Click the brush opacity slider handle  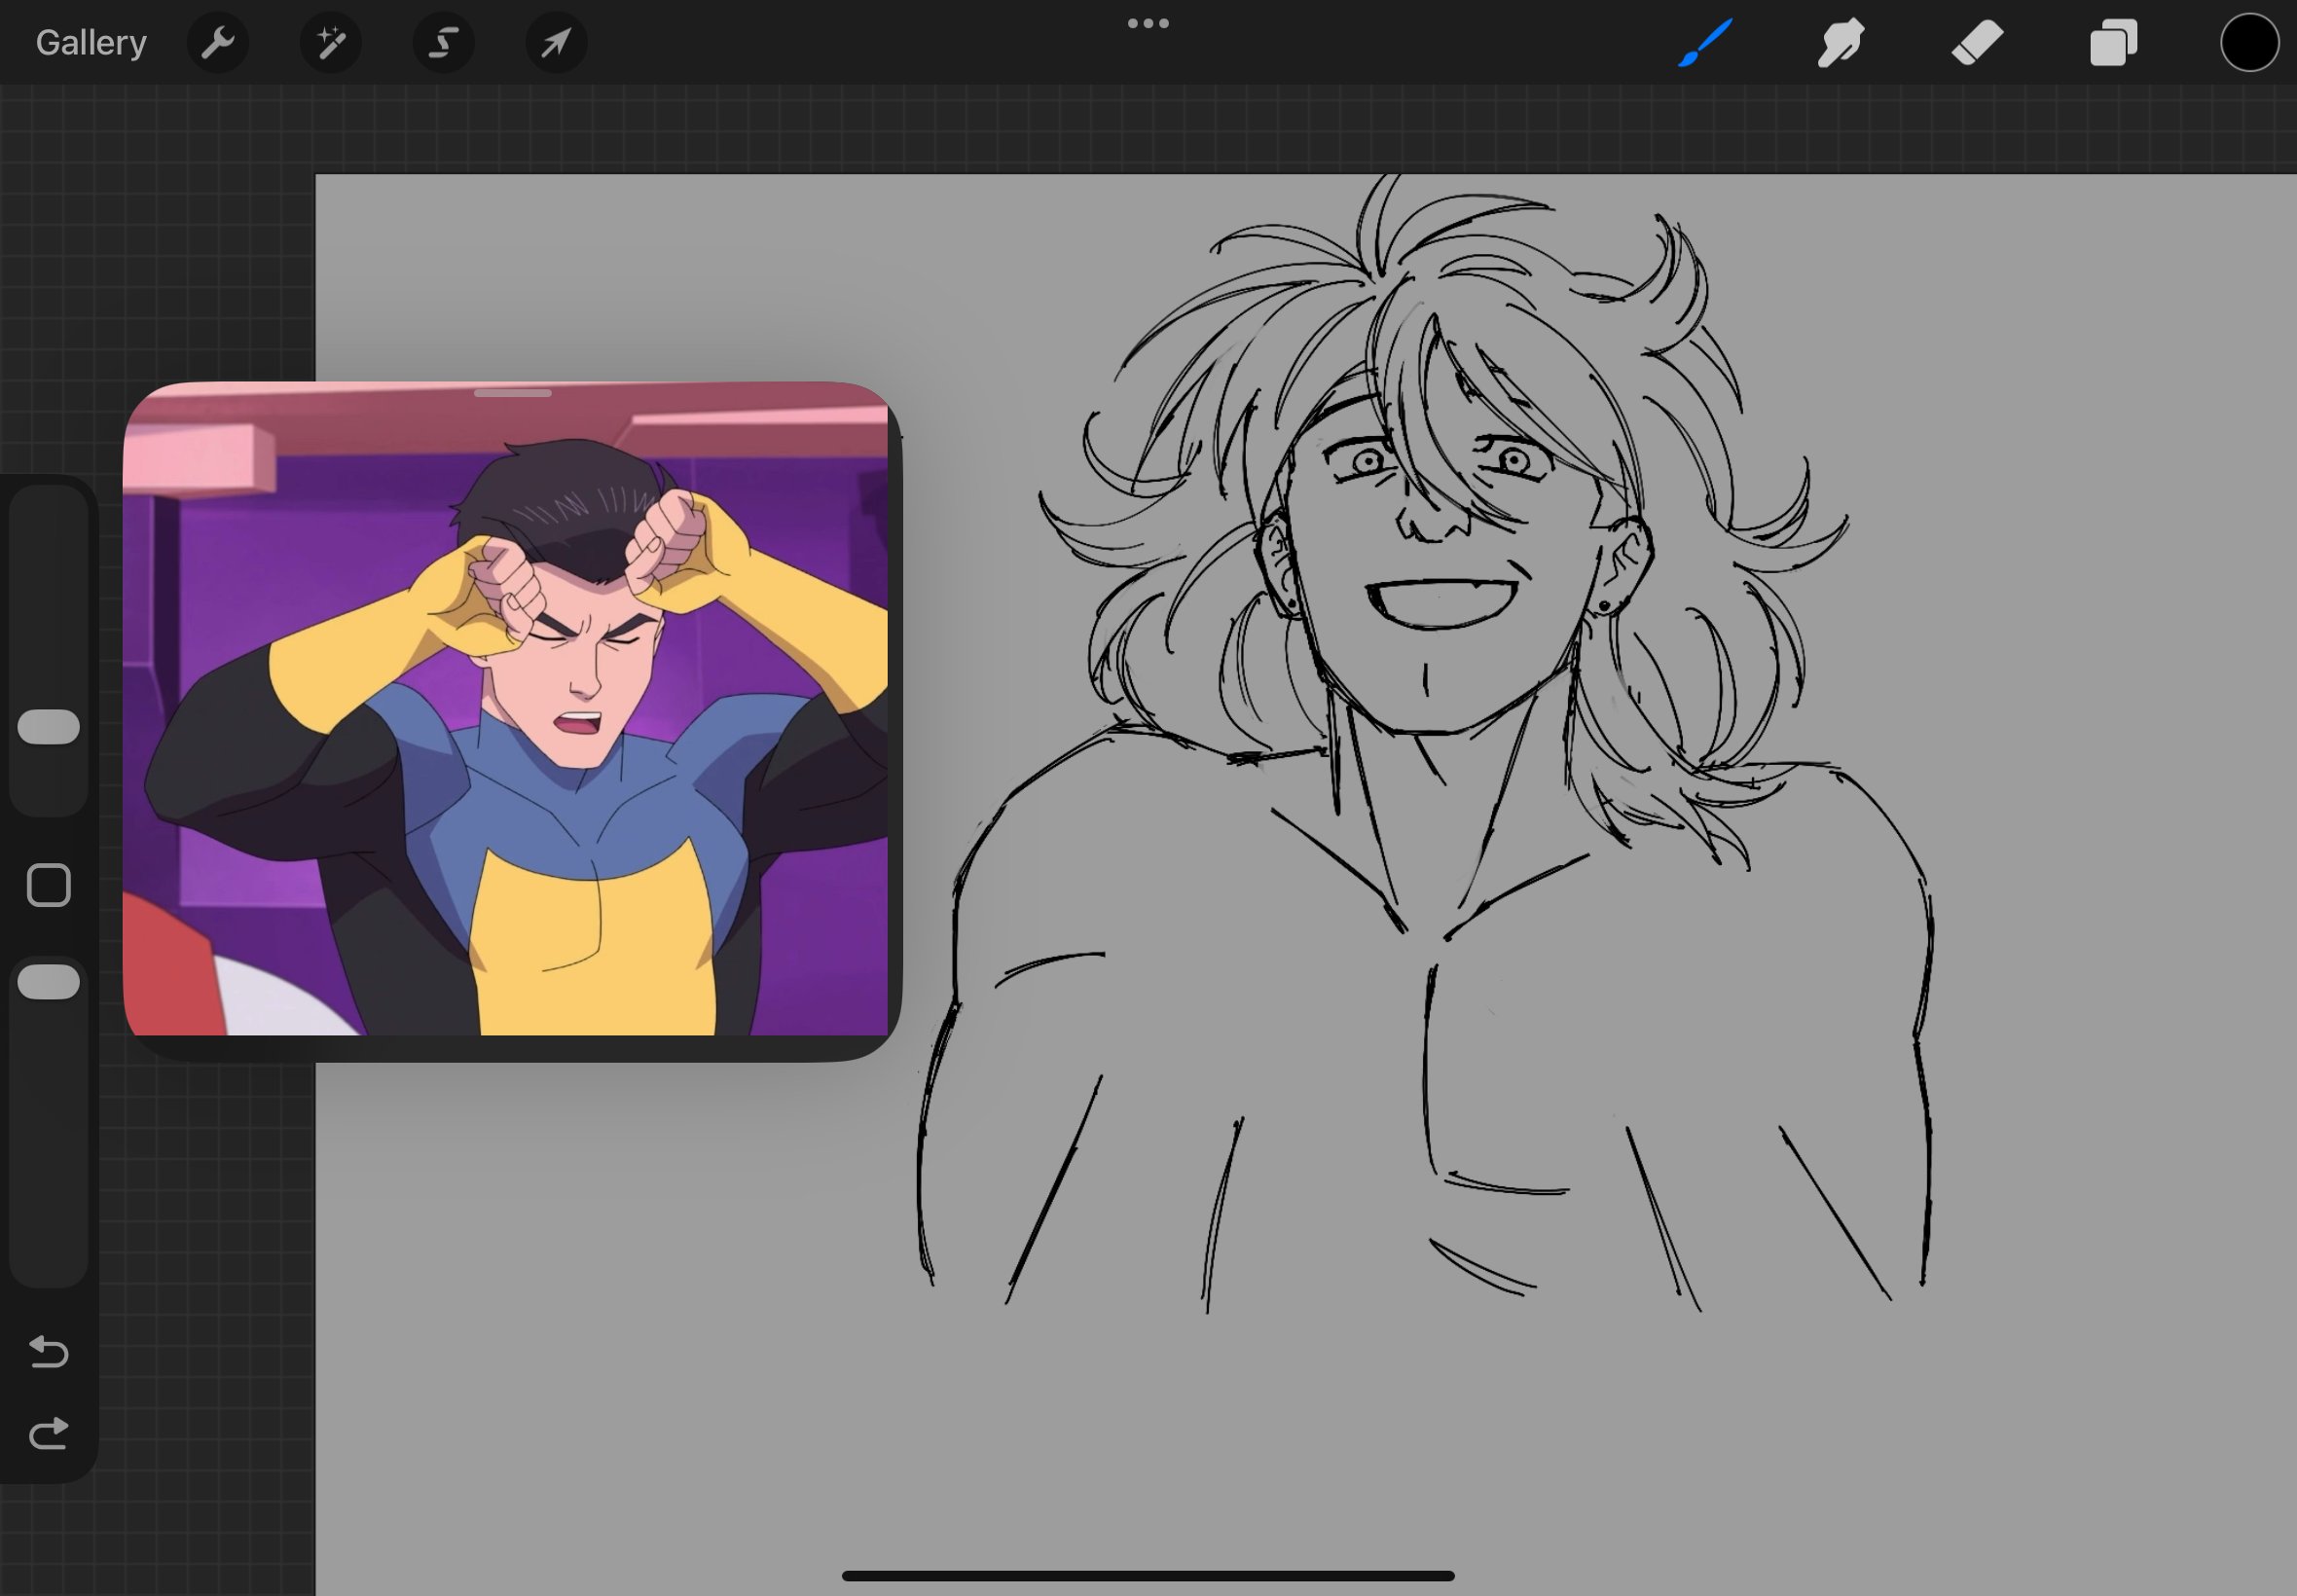[49, 982]
